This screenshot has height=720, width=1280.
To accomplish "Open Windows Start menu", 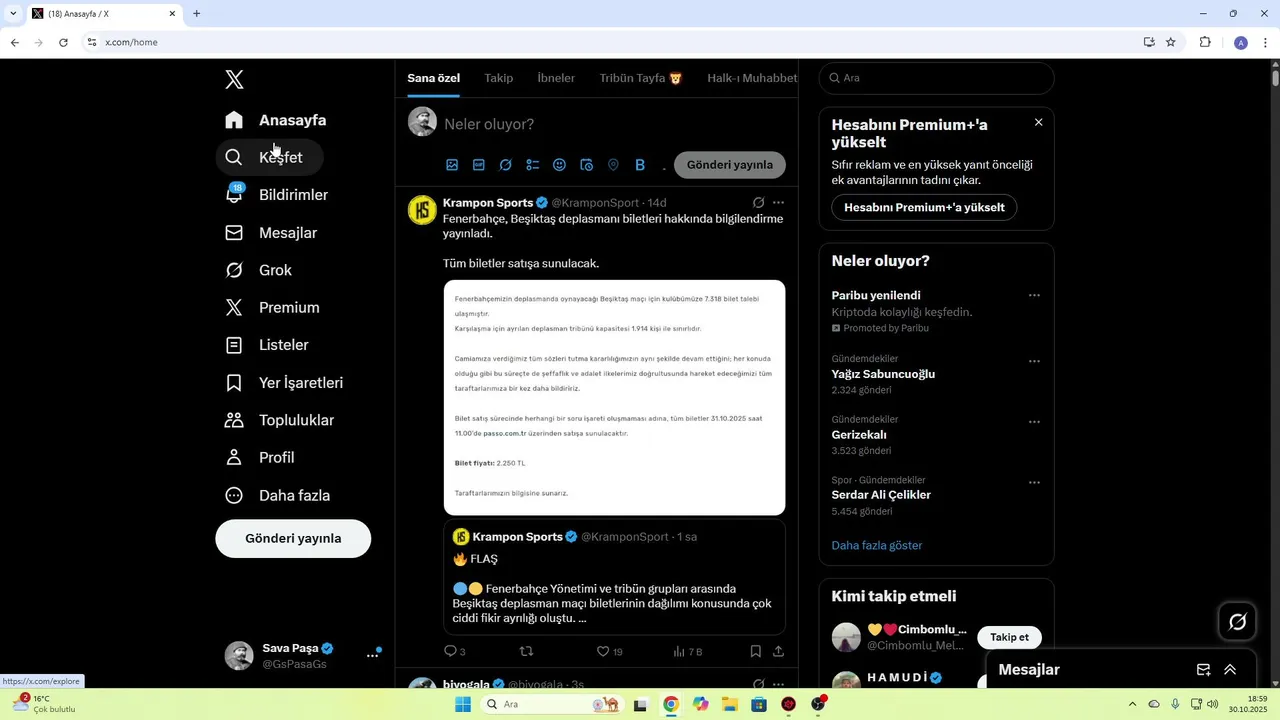I will (x=462, y=704).
